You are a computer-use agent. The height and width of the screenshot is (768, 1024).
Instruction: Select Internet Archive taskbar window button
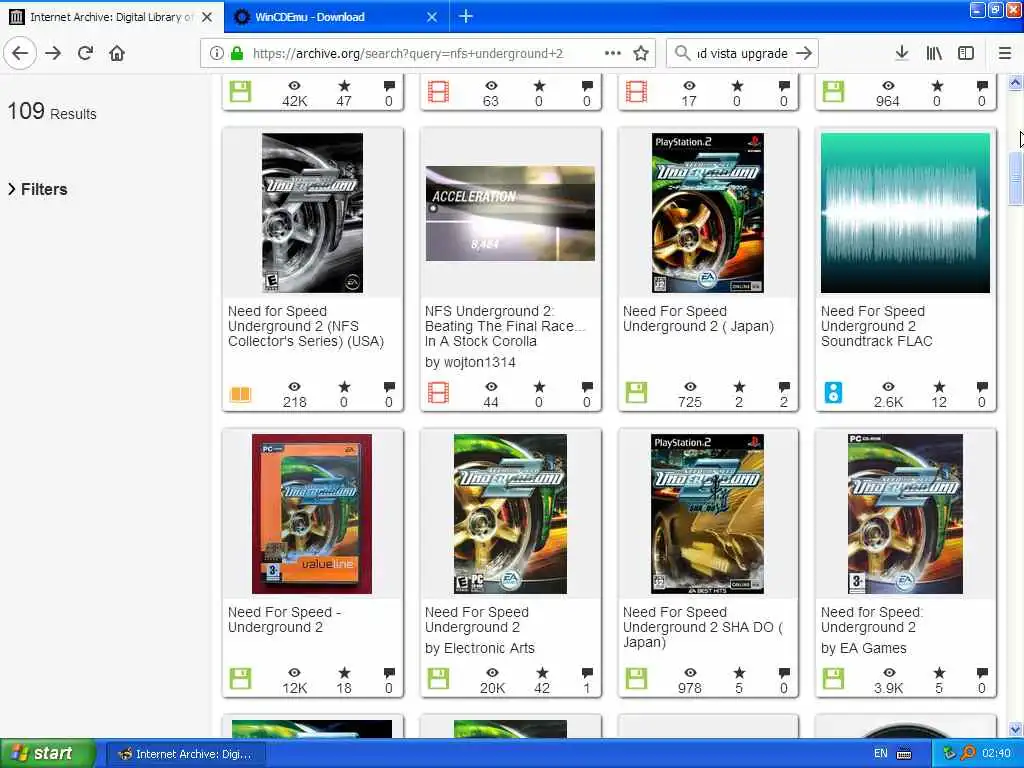click(185, 754)
